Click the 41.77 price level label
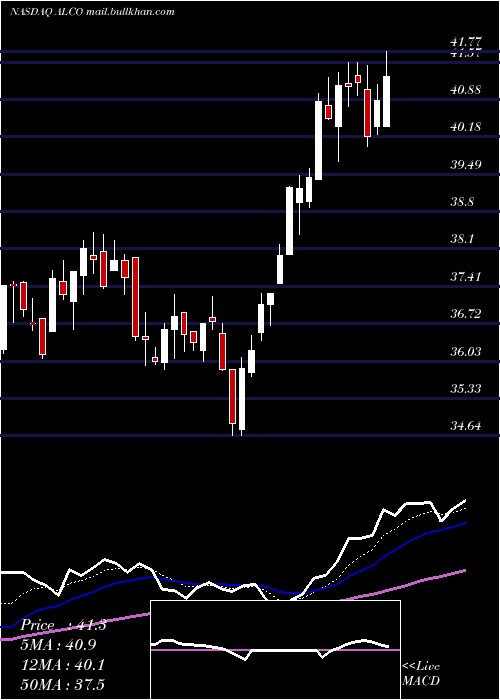The width and height of the screenshot is (500, 700). [x=467, y=42]
